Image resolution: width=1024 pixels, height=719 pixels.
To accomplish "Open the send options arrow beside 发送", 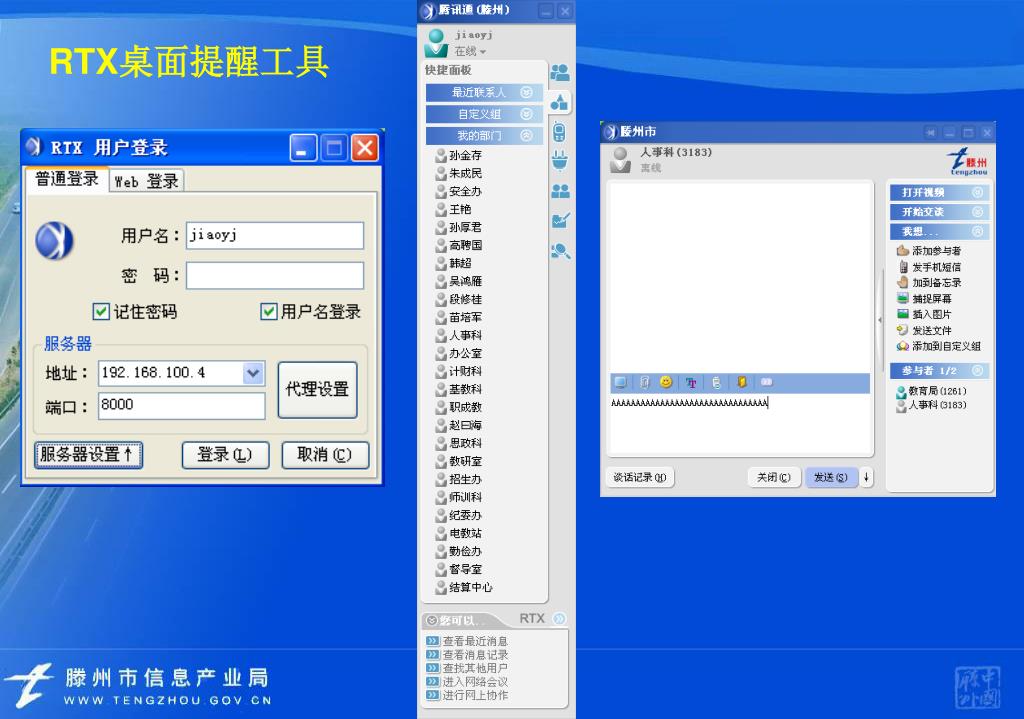I will coord(867,477).
